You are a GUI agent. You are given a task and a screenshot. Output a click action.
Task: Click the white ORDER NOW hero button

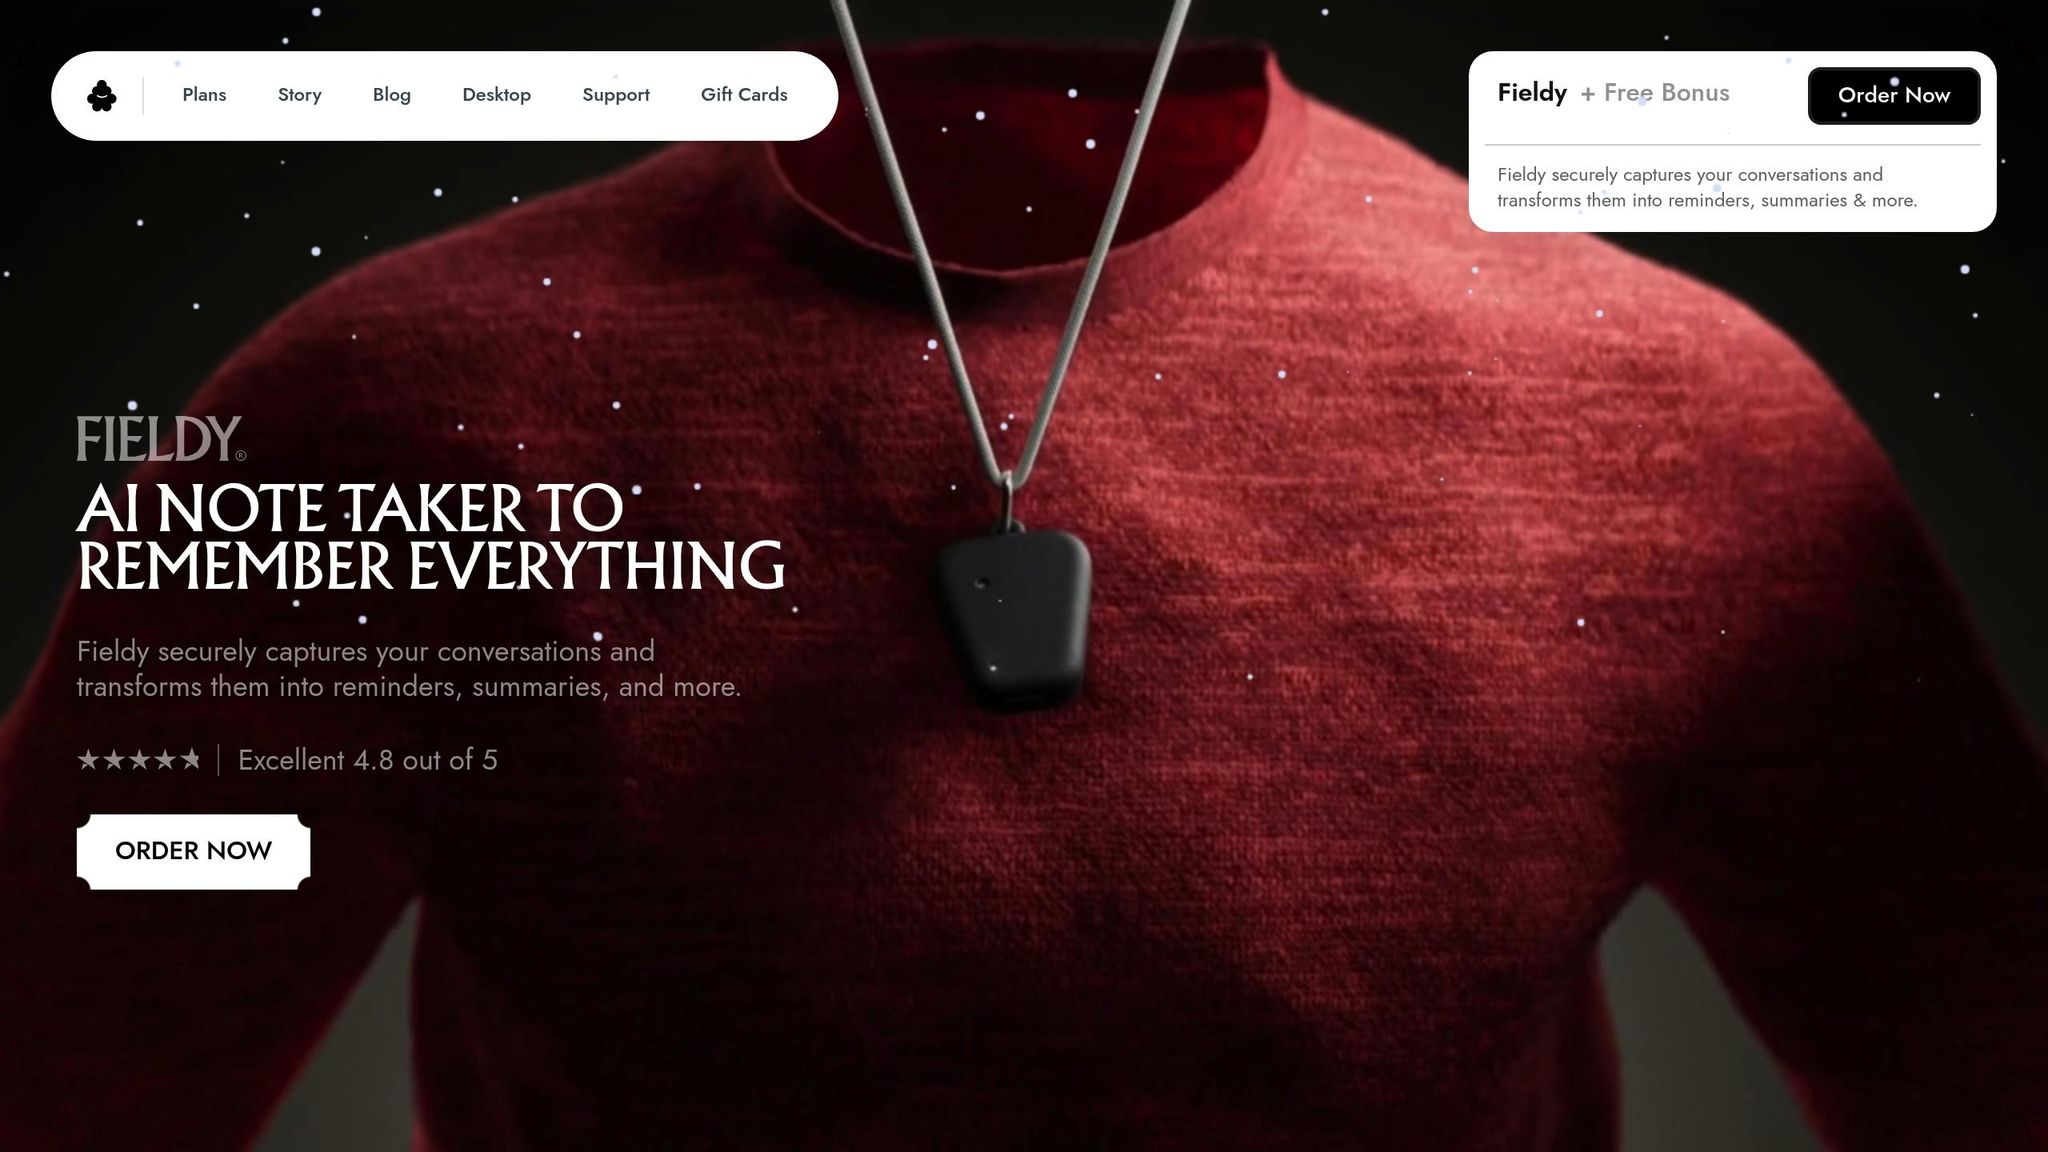click(193, 851)
